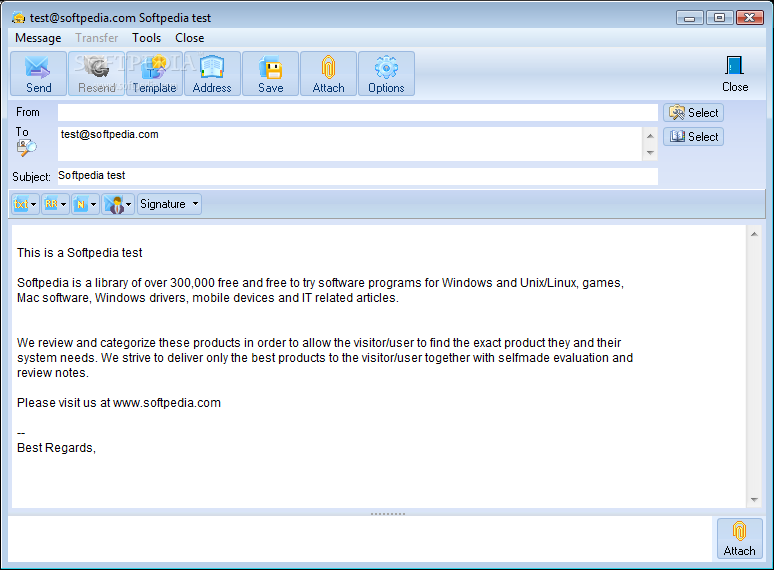Click the person identity icon

click(x=114, y=204)
